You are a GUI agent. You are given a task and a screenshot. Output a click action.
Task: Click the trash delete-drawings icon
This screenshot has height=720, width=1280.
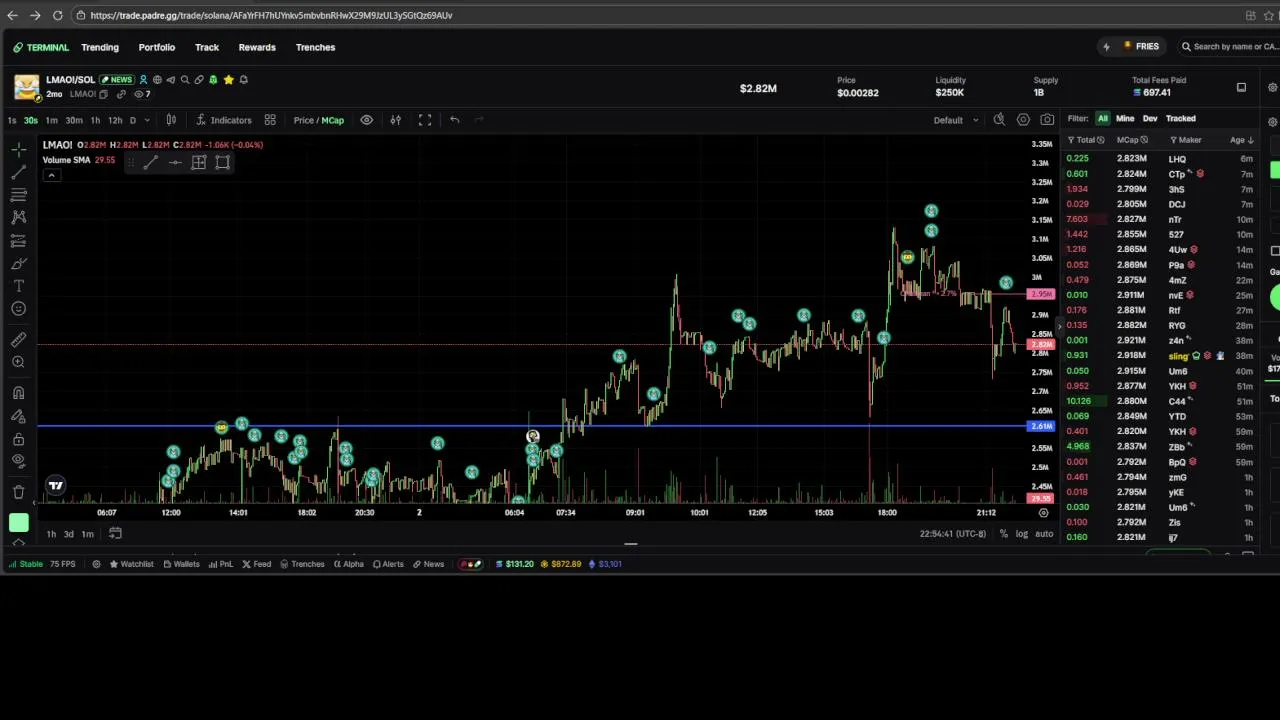click(x=18, y=491)
